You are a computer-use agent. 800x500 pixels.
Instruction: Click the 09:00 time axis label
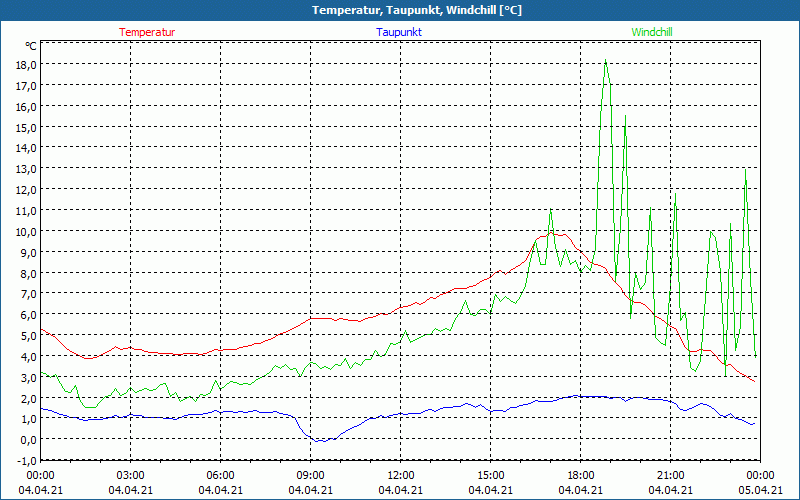311,476
